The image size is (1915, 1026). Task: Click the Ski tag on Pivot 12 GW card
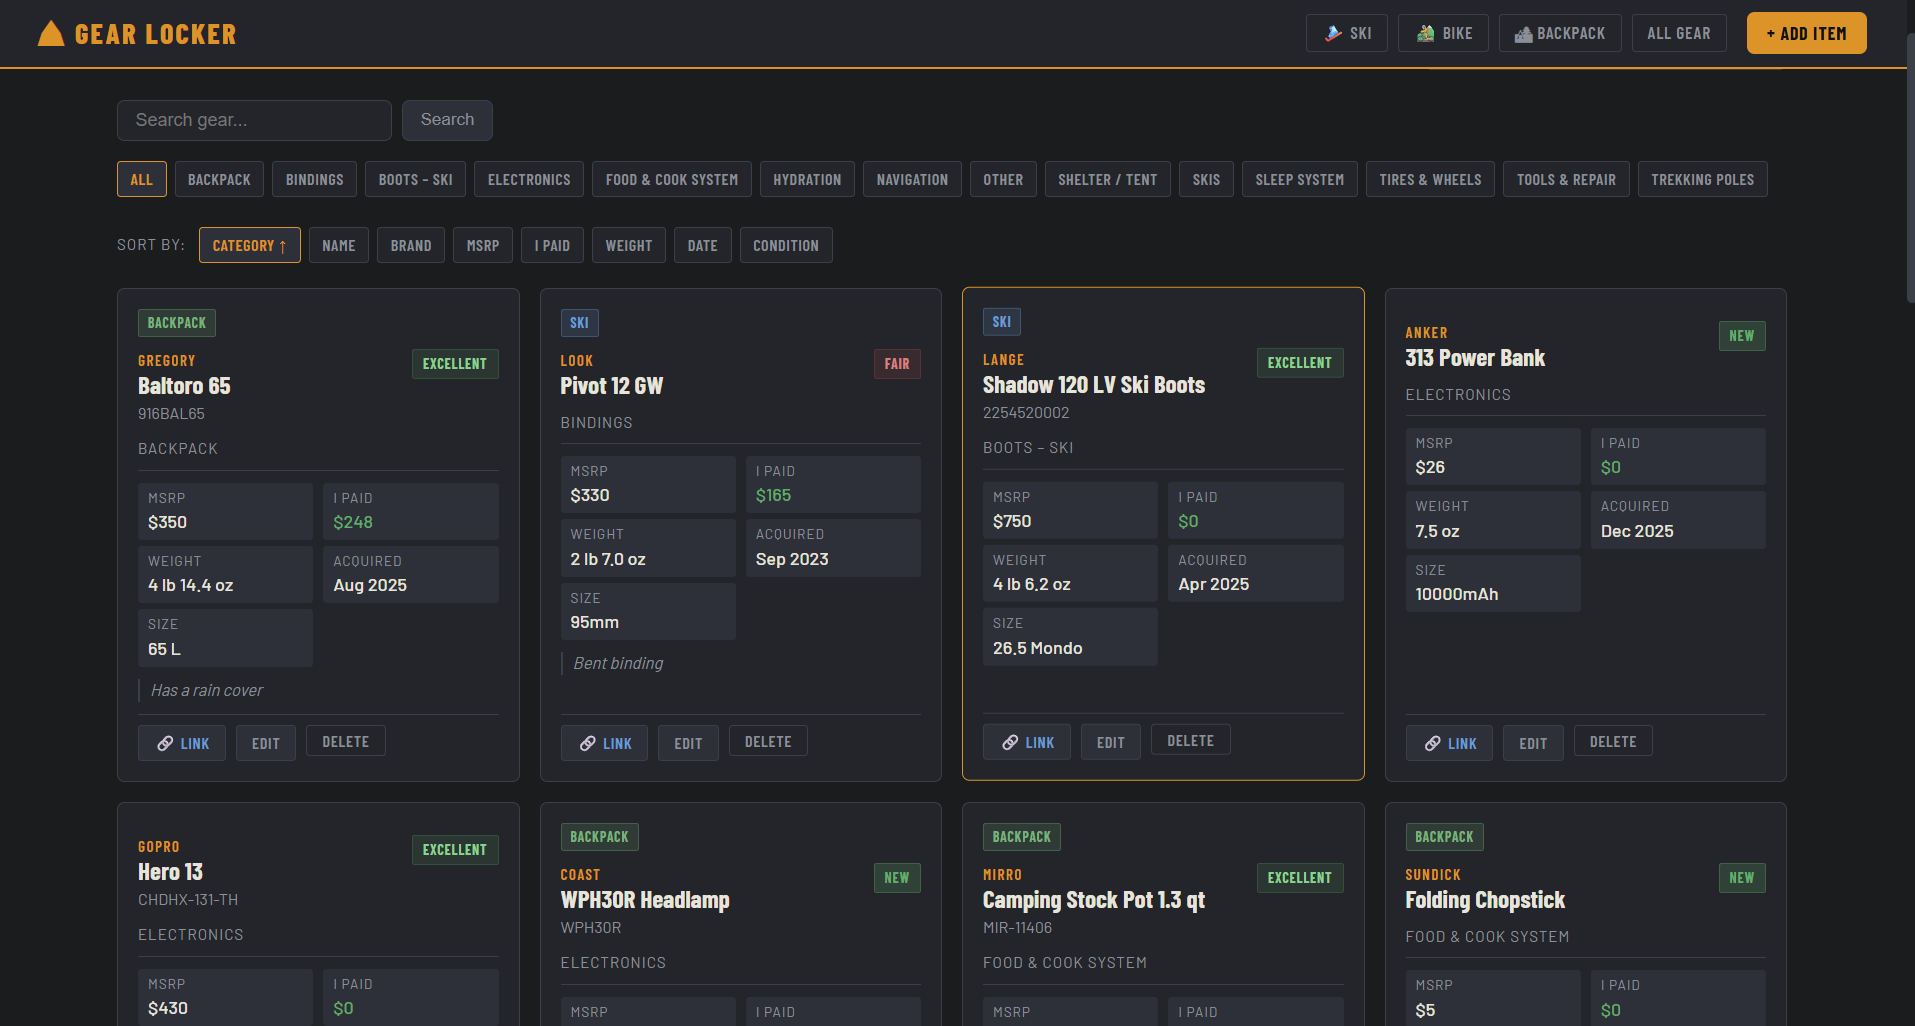click(x=579, y=323)
